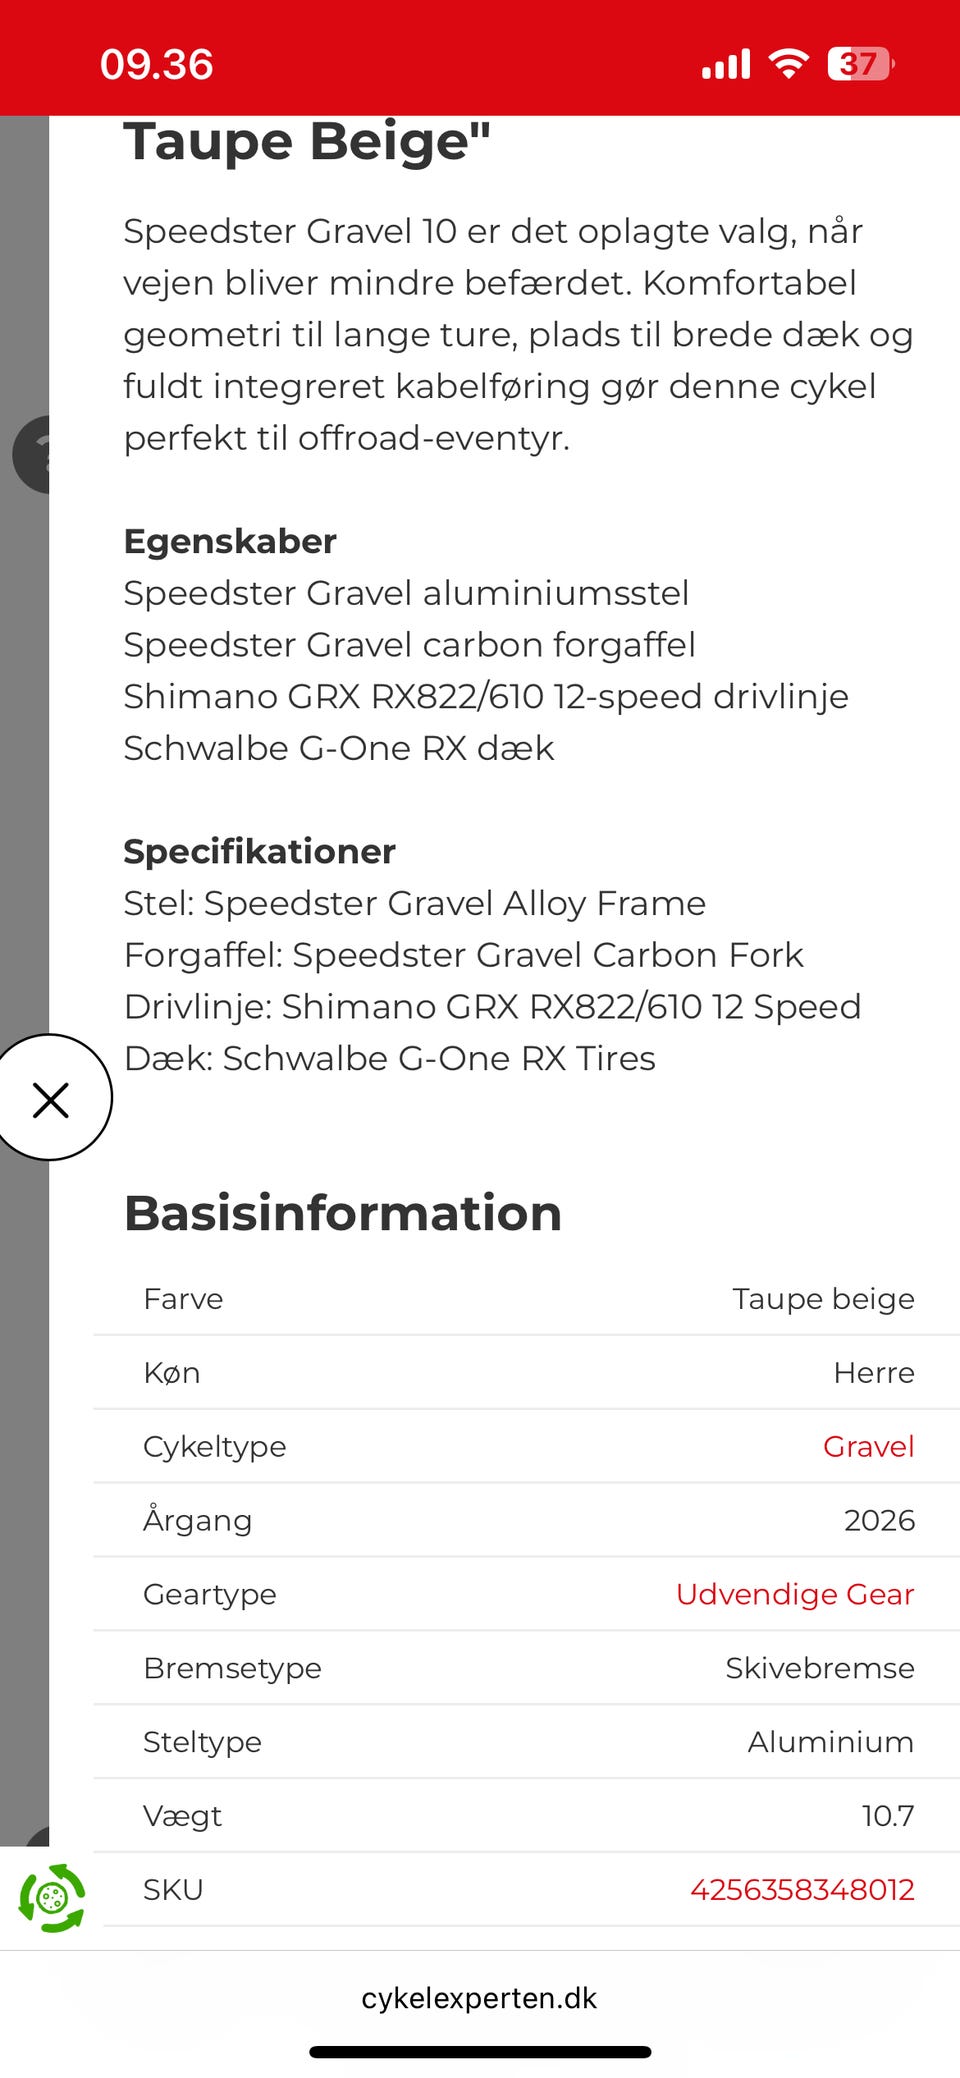This screenshot has height=2078, width=960.
Task: Tap the Basisinformation heading
Action: [342, 1213]
